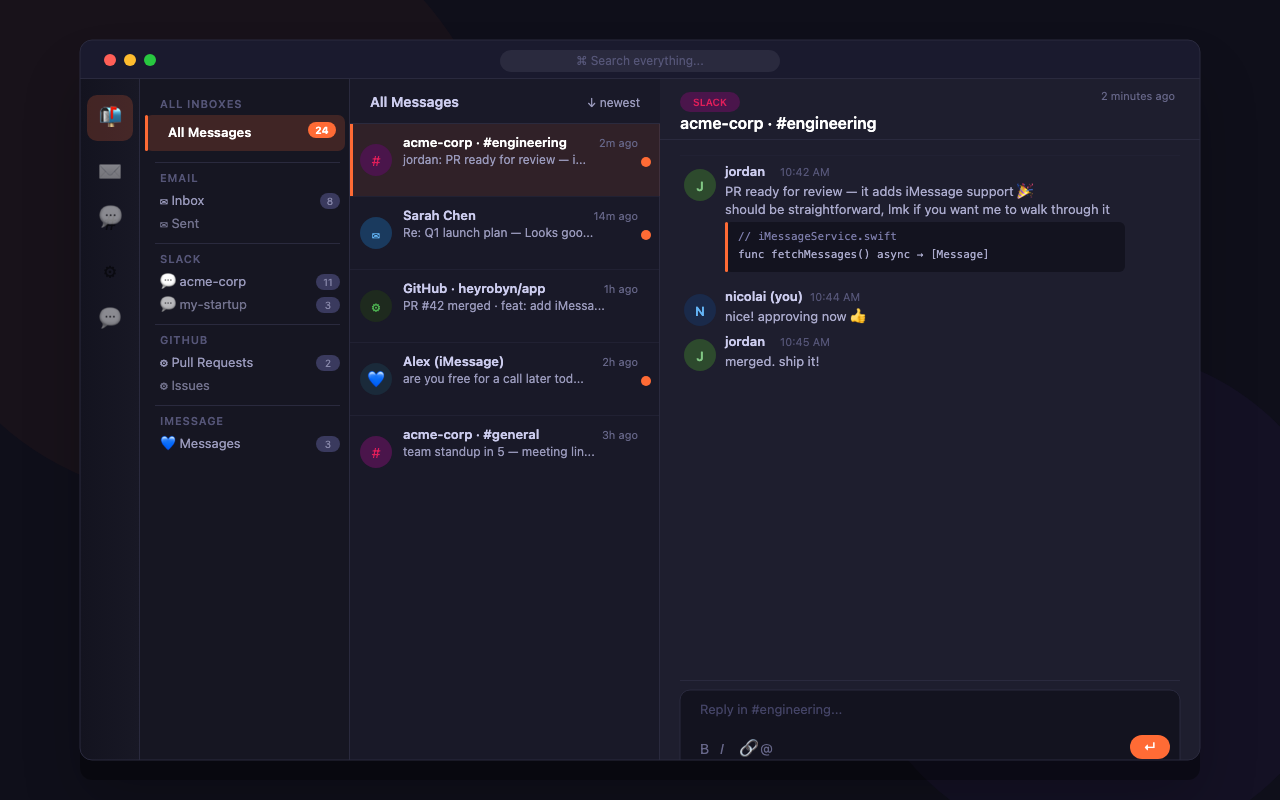Select the envelope icon in the left rail
This screenshot has height=800, width=1280.
coord(110,172)
